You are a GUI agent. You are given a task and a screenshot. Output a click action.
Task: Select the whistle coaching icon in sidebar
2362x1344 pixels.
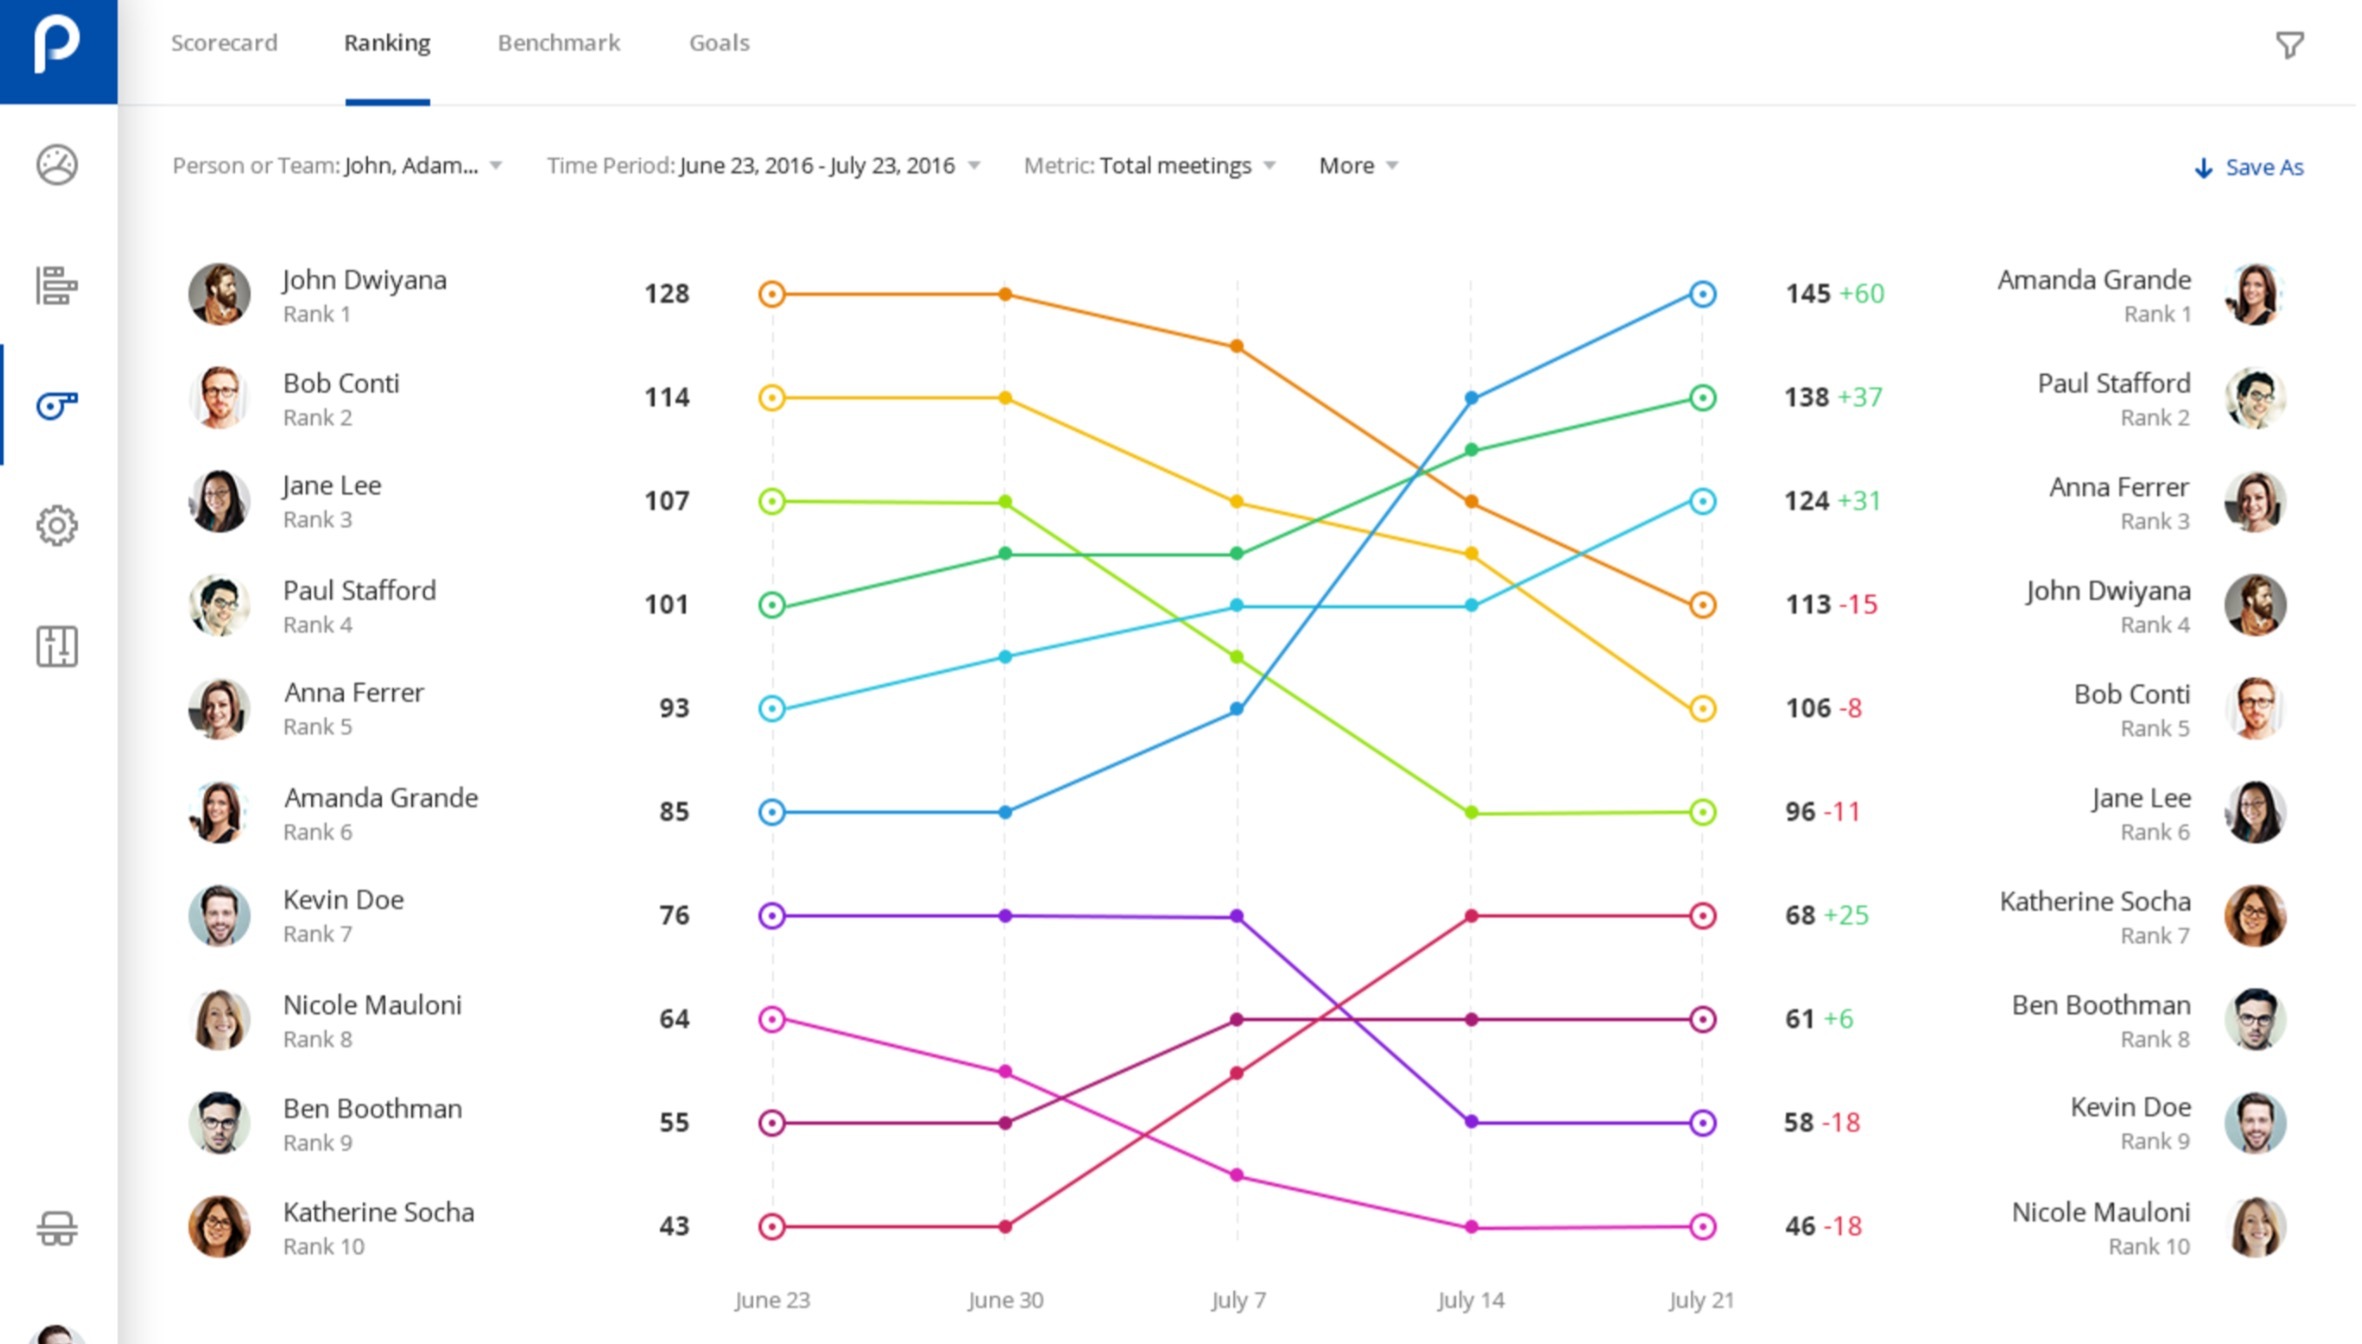click(57, 405)
